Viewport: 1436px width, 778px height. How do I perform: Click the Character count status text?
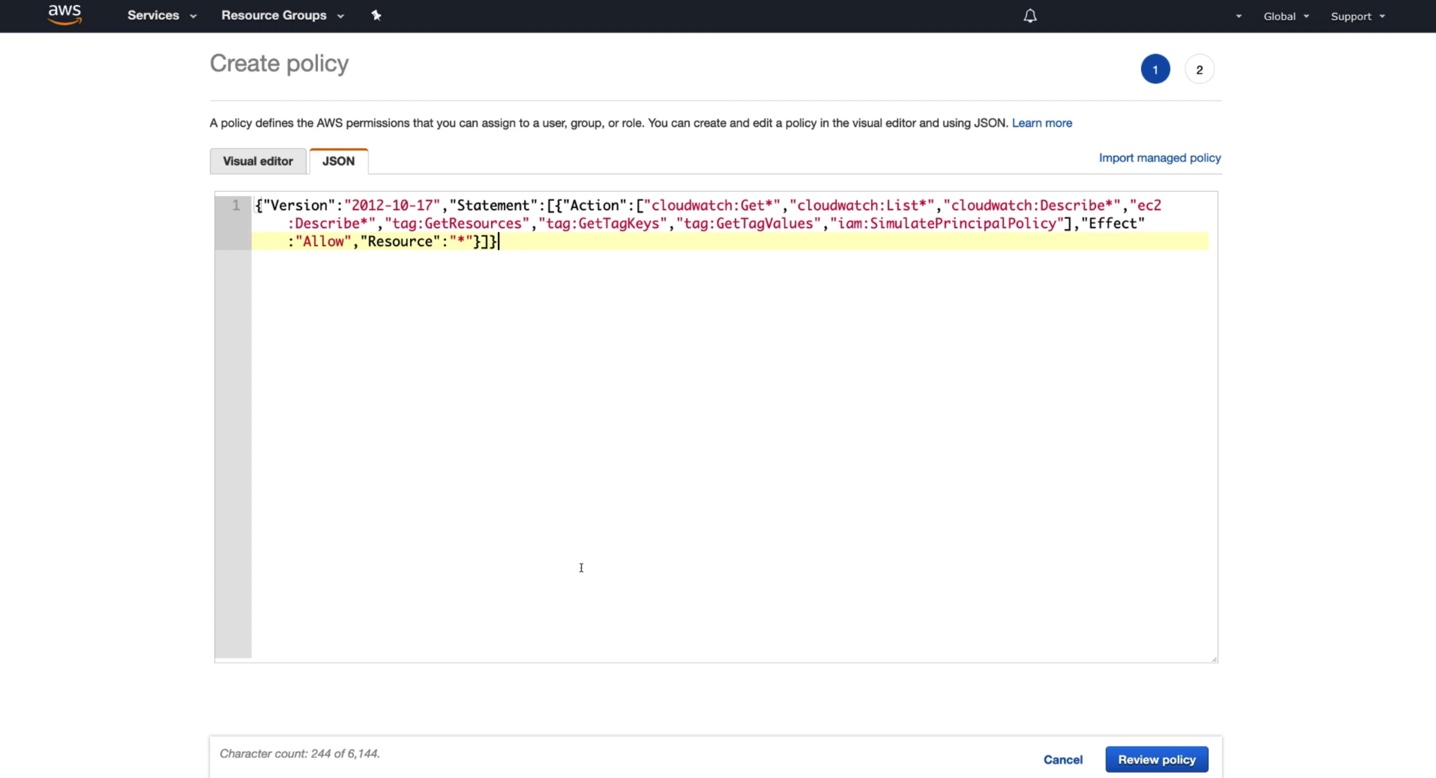tap(300, 754)
